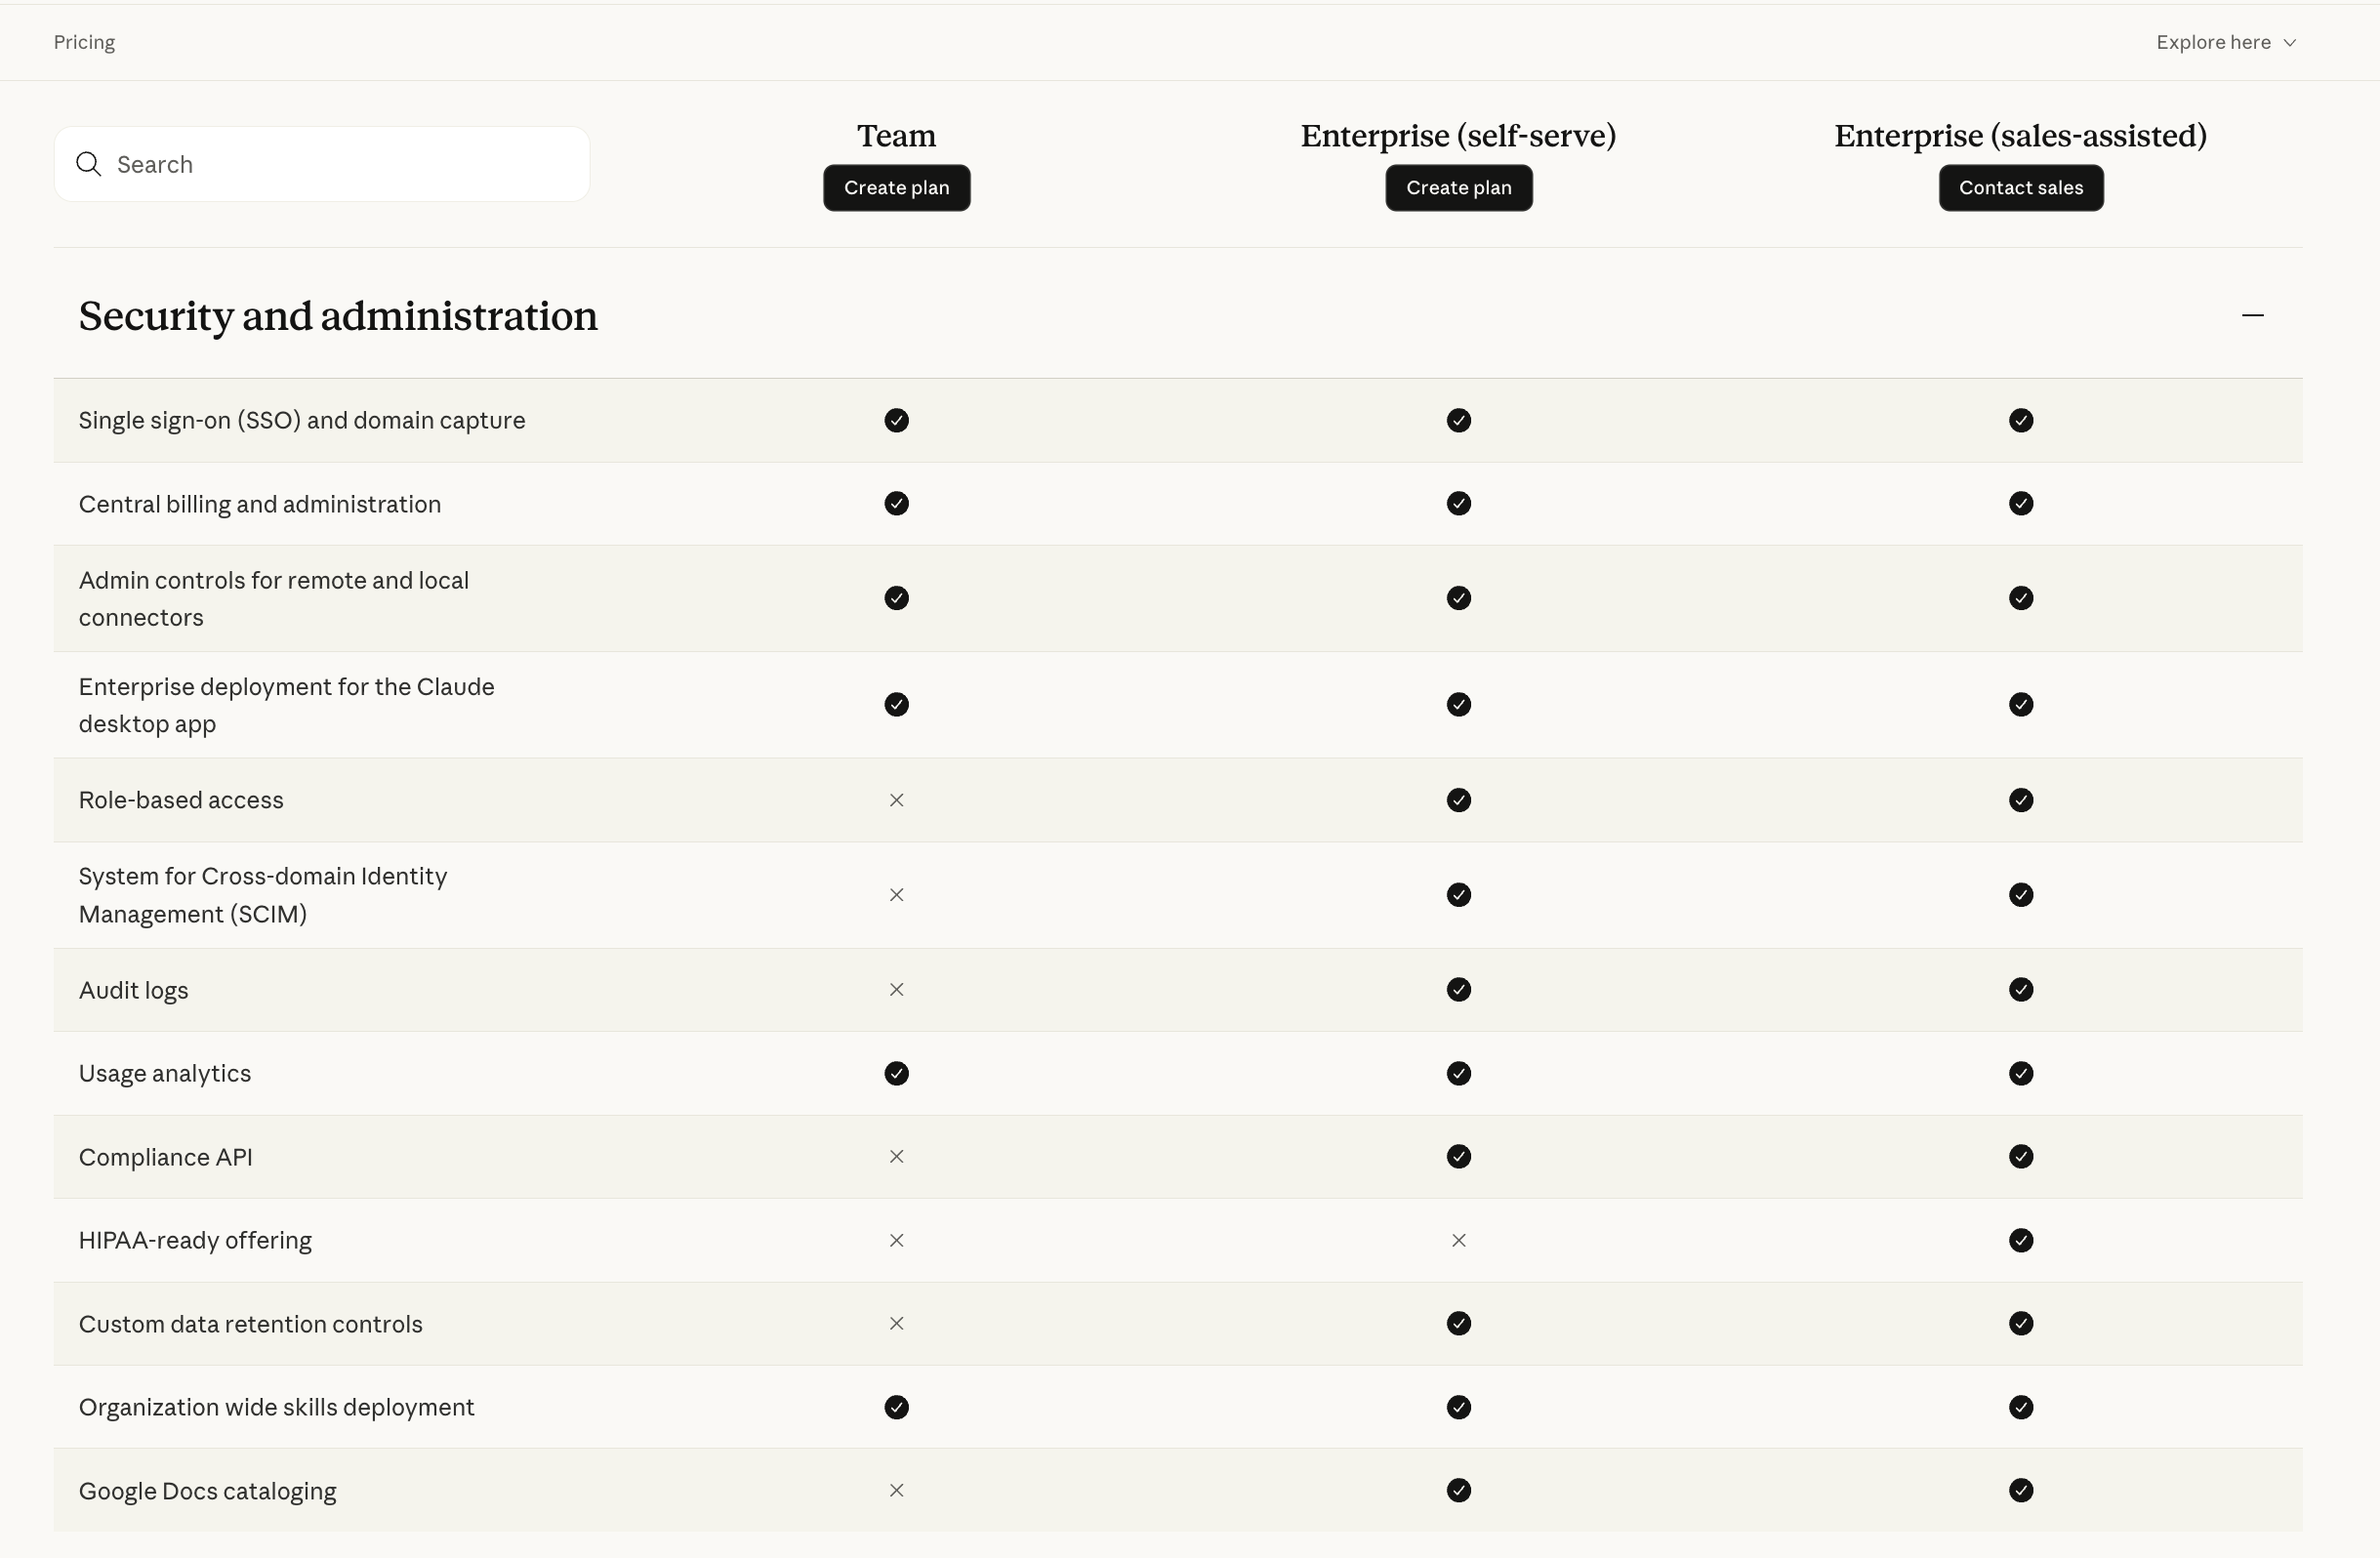This screenshot has width=2380, height=1558.
Task: Click self-serve checkmark for Compliance API
Action: (x=1458, y=1157)
